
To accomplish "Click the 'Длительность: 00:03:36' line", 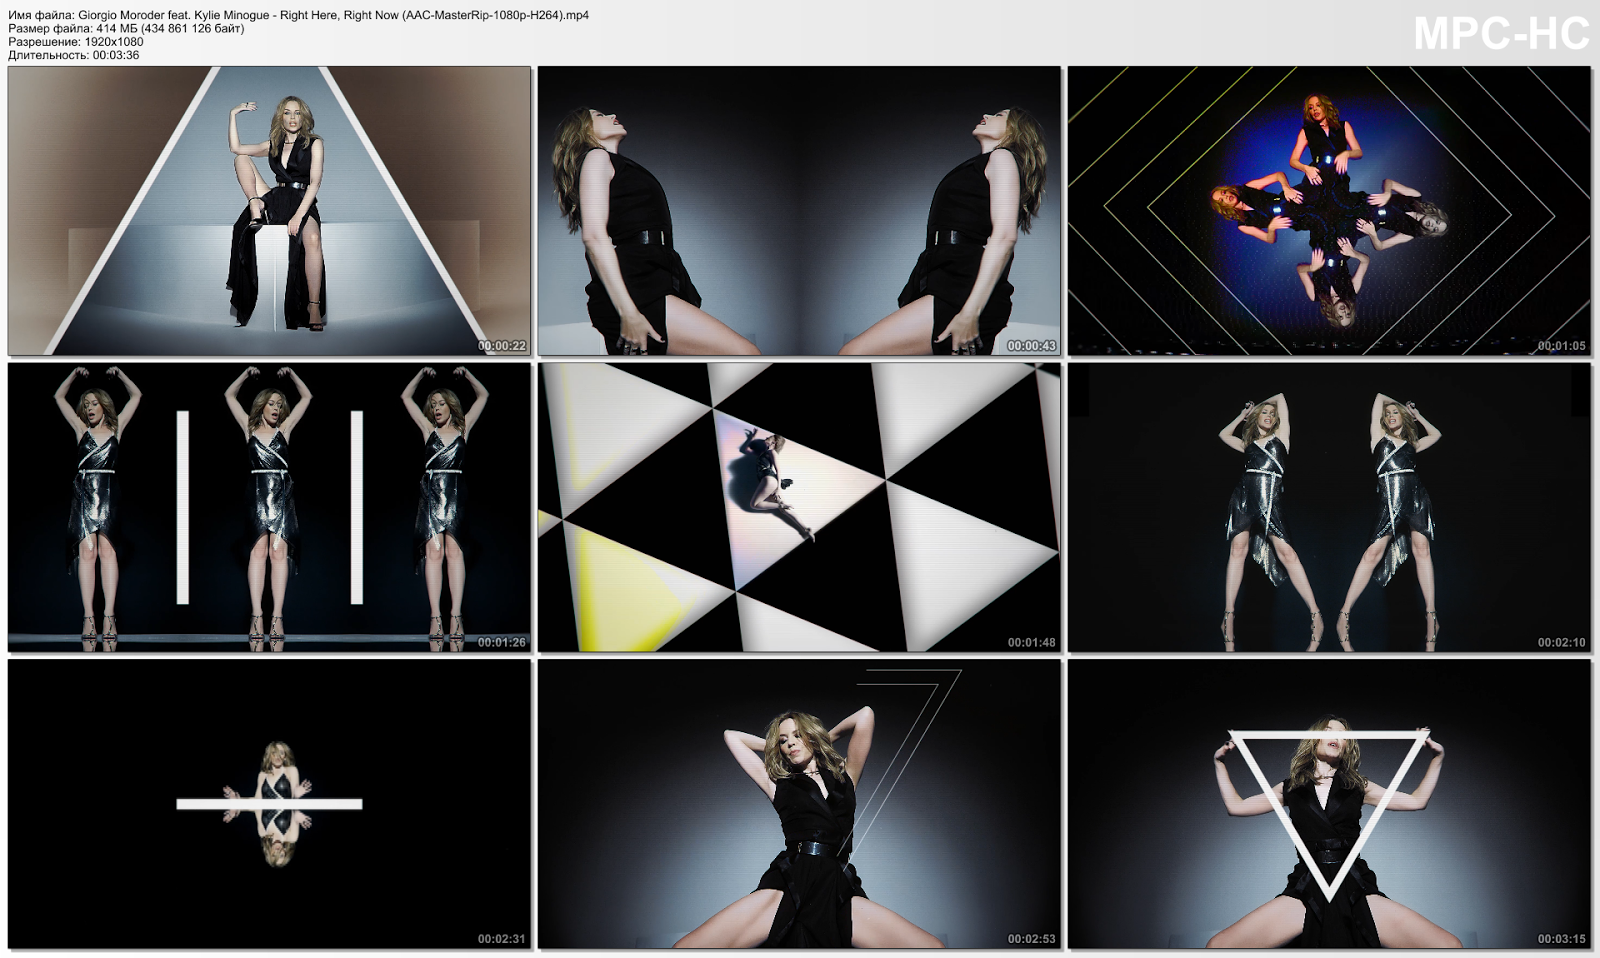I will click(74, 55).
